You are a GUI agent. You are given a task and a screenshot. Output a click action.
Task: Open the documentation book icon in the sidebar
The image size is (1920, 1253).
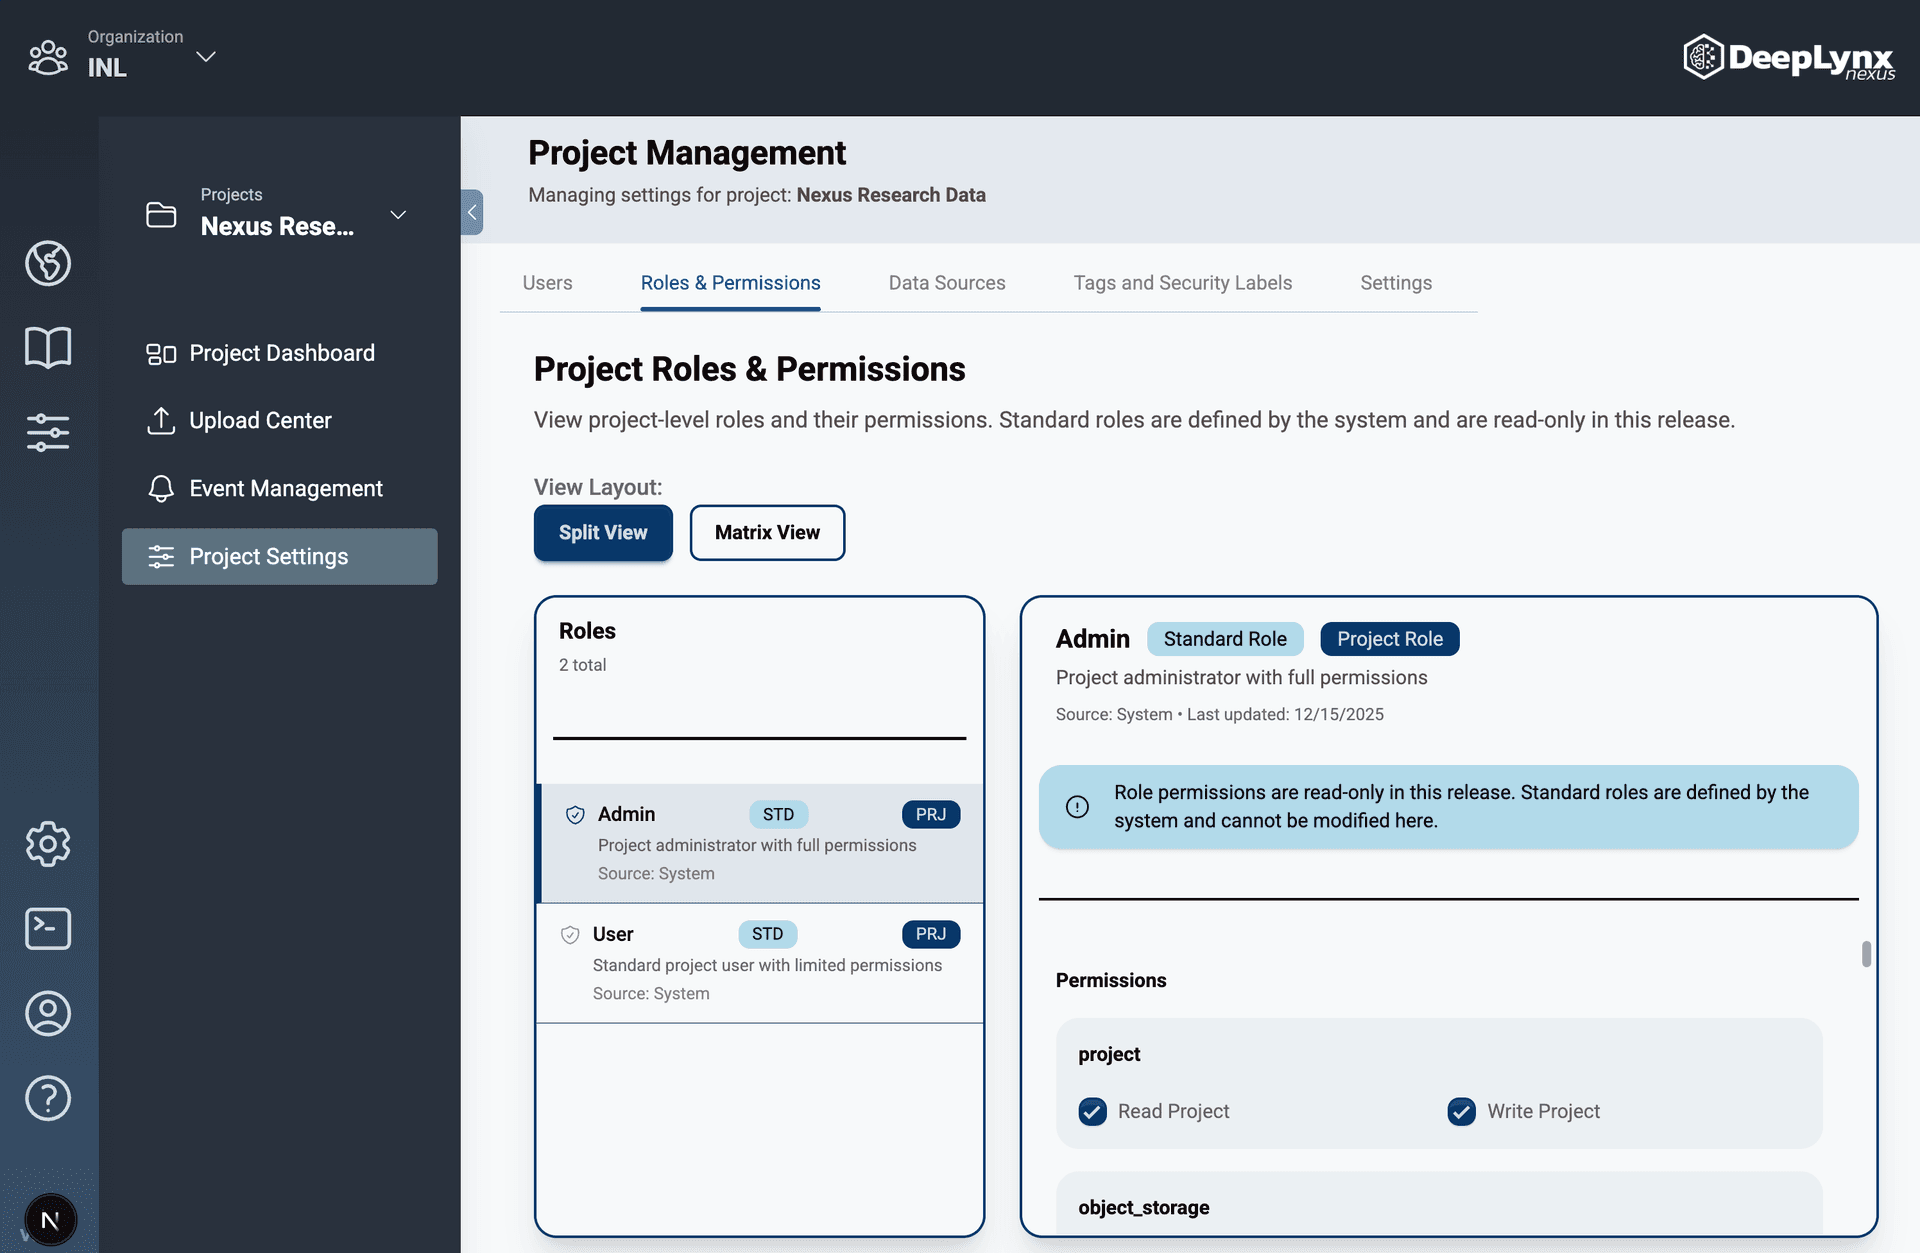click(48, 347)
